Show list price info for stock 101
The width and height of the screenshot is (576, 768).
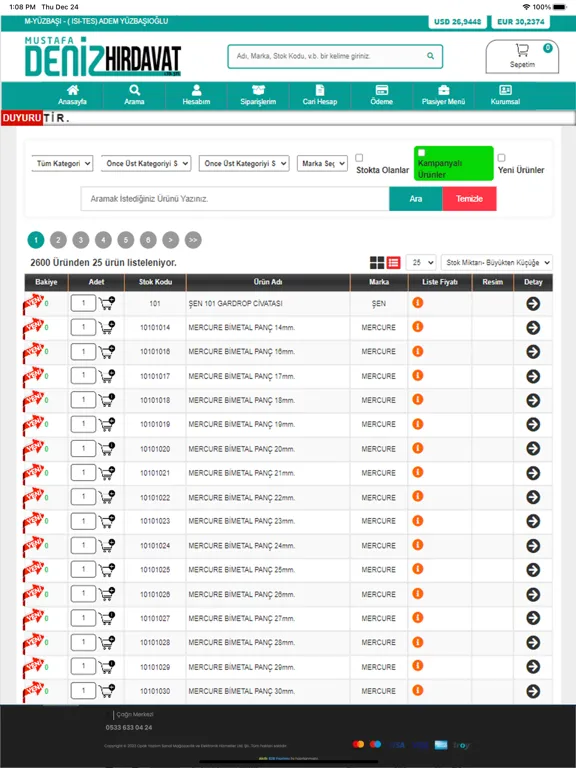[x=417, y=303]
